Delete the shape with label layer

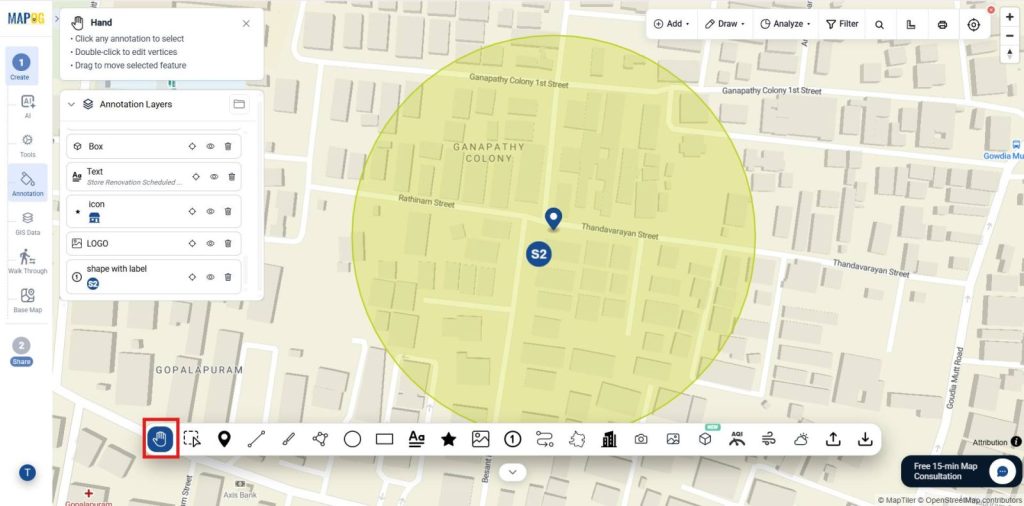(228, 277)
